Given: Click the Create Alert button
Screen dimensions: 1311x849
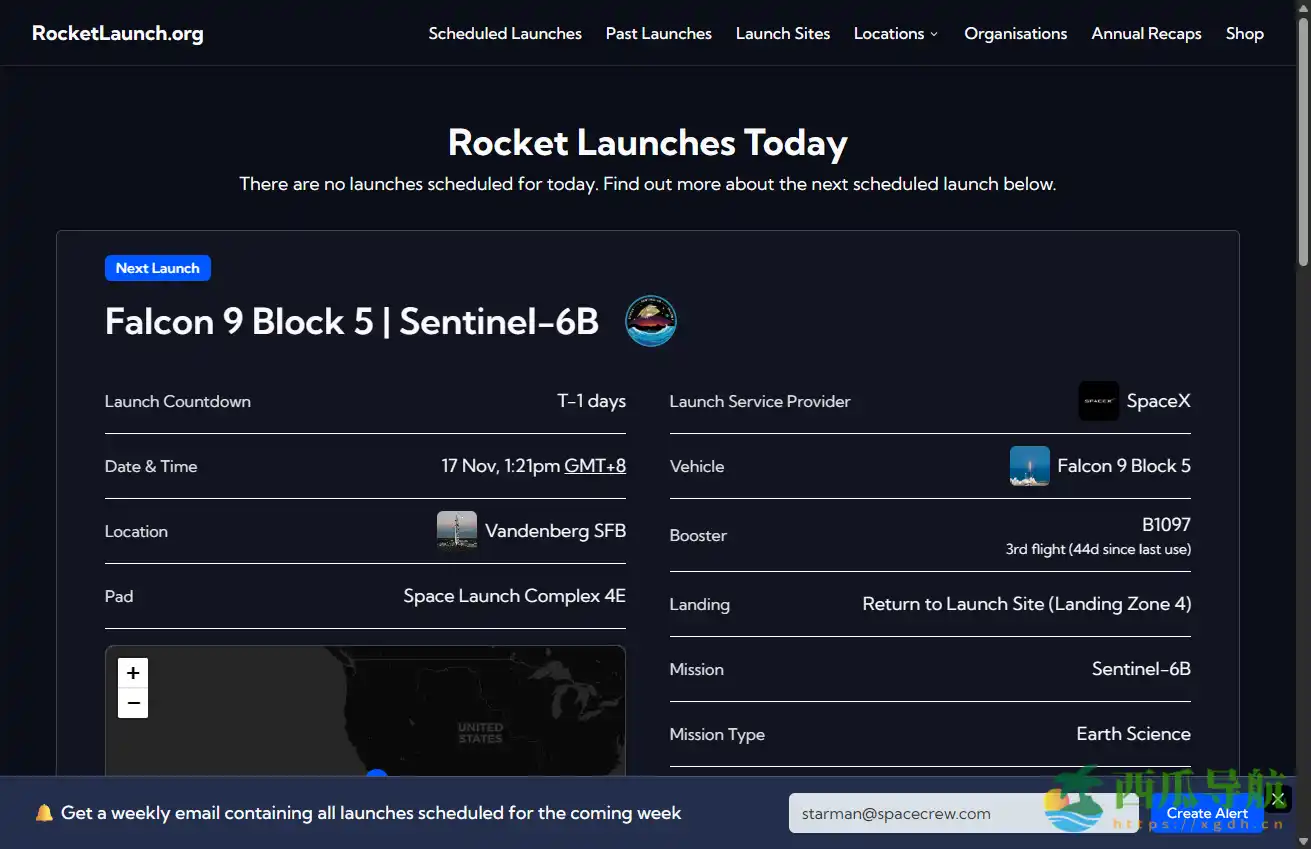Looking at the screenshot, I should [x=1206, y=812].
